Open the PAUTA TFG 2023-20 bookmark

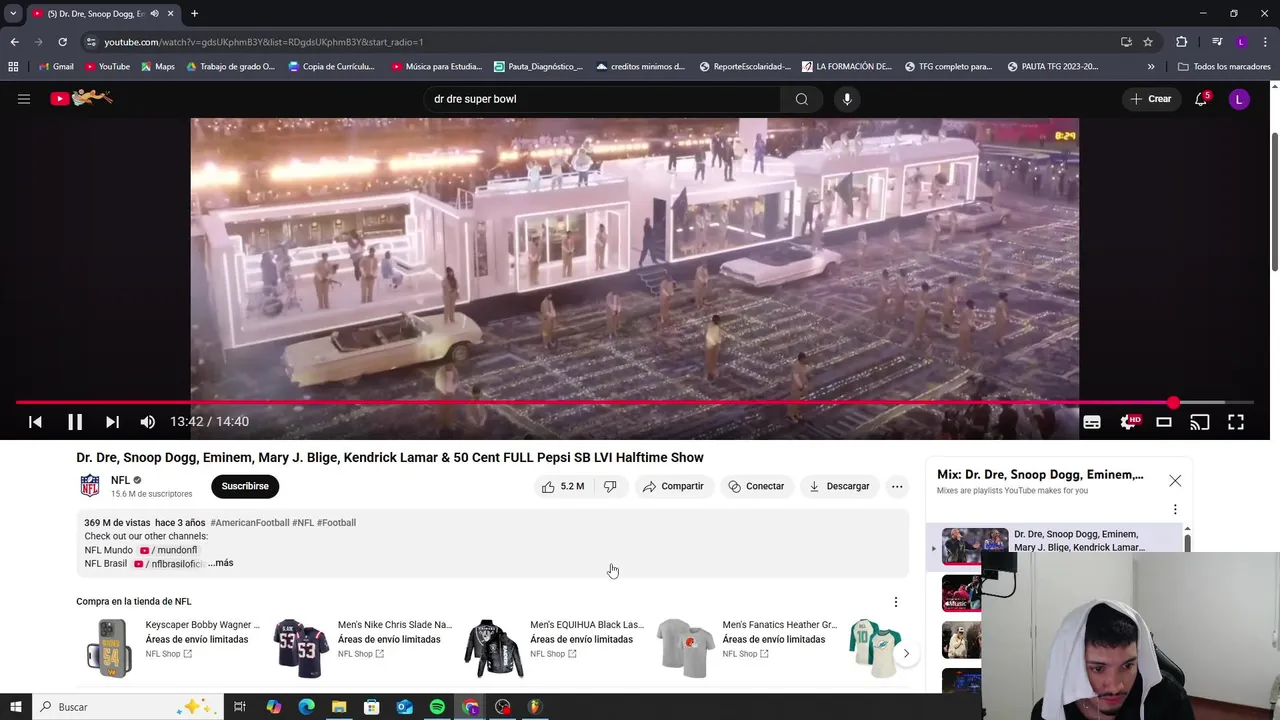(x=1053, y=67)
